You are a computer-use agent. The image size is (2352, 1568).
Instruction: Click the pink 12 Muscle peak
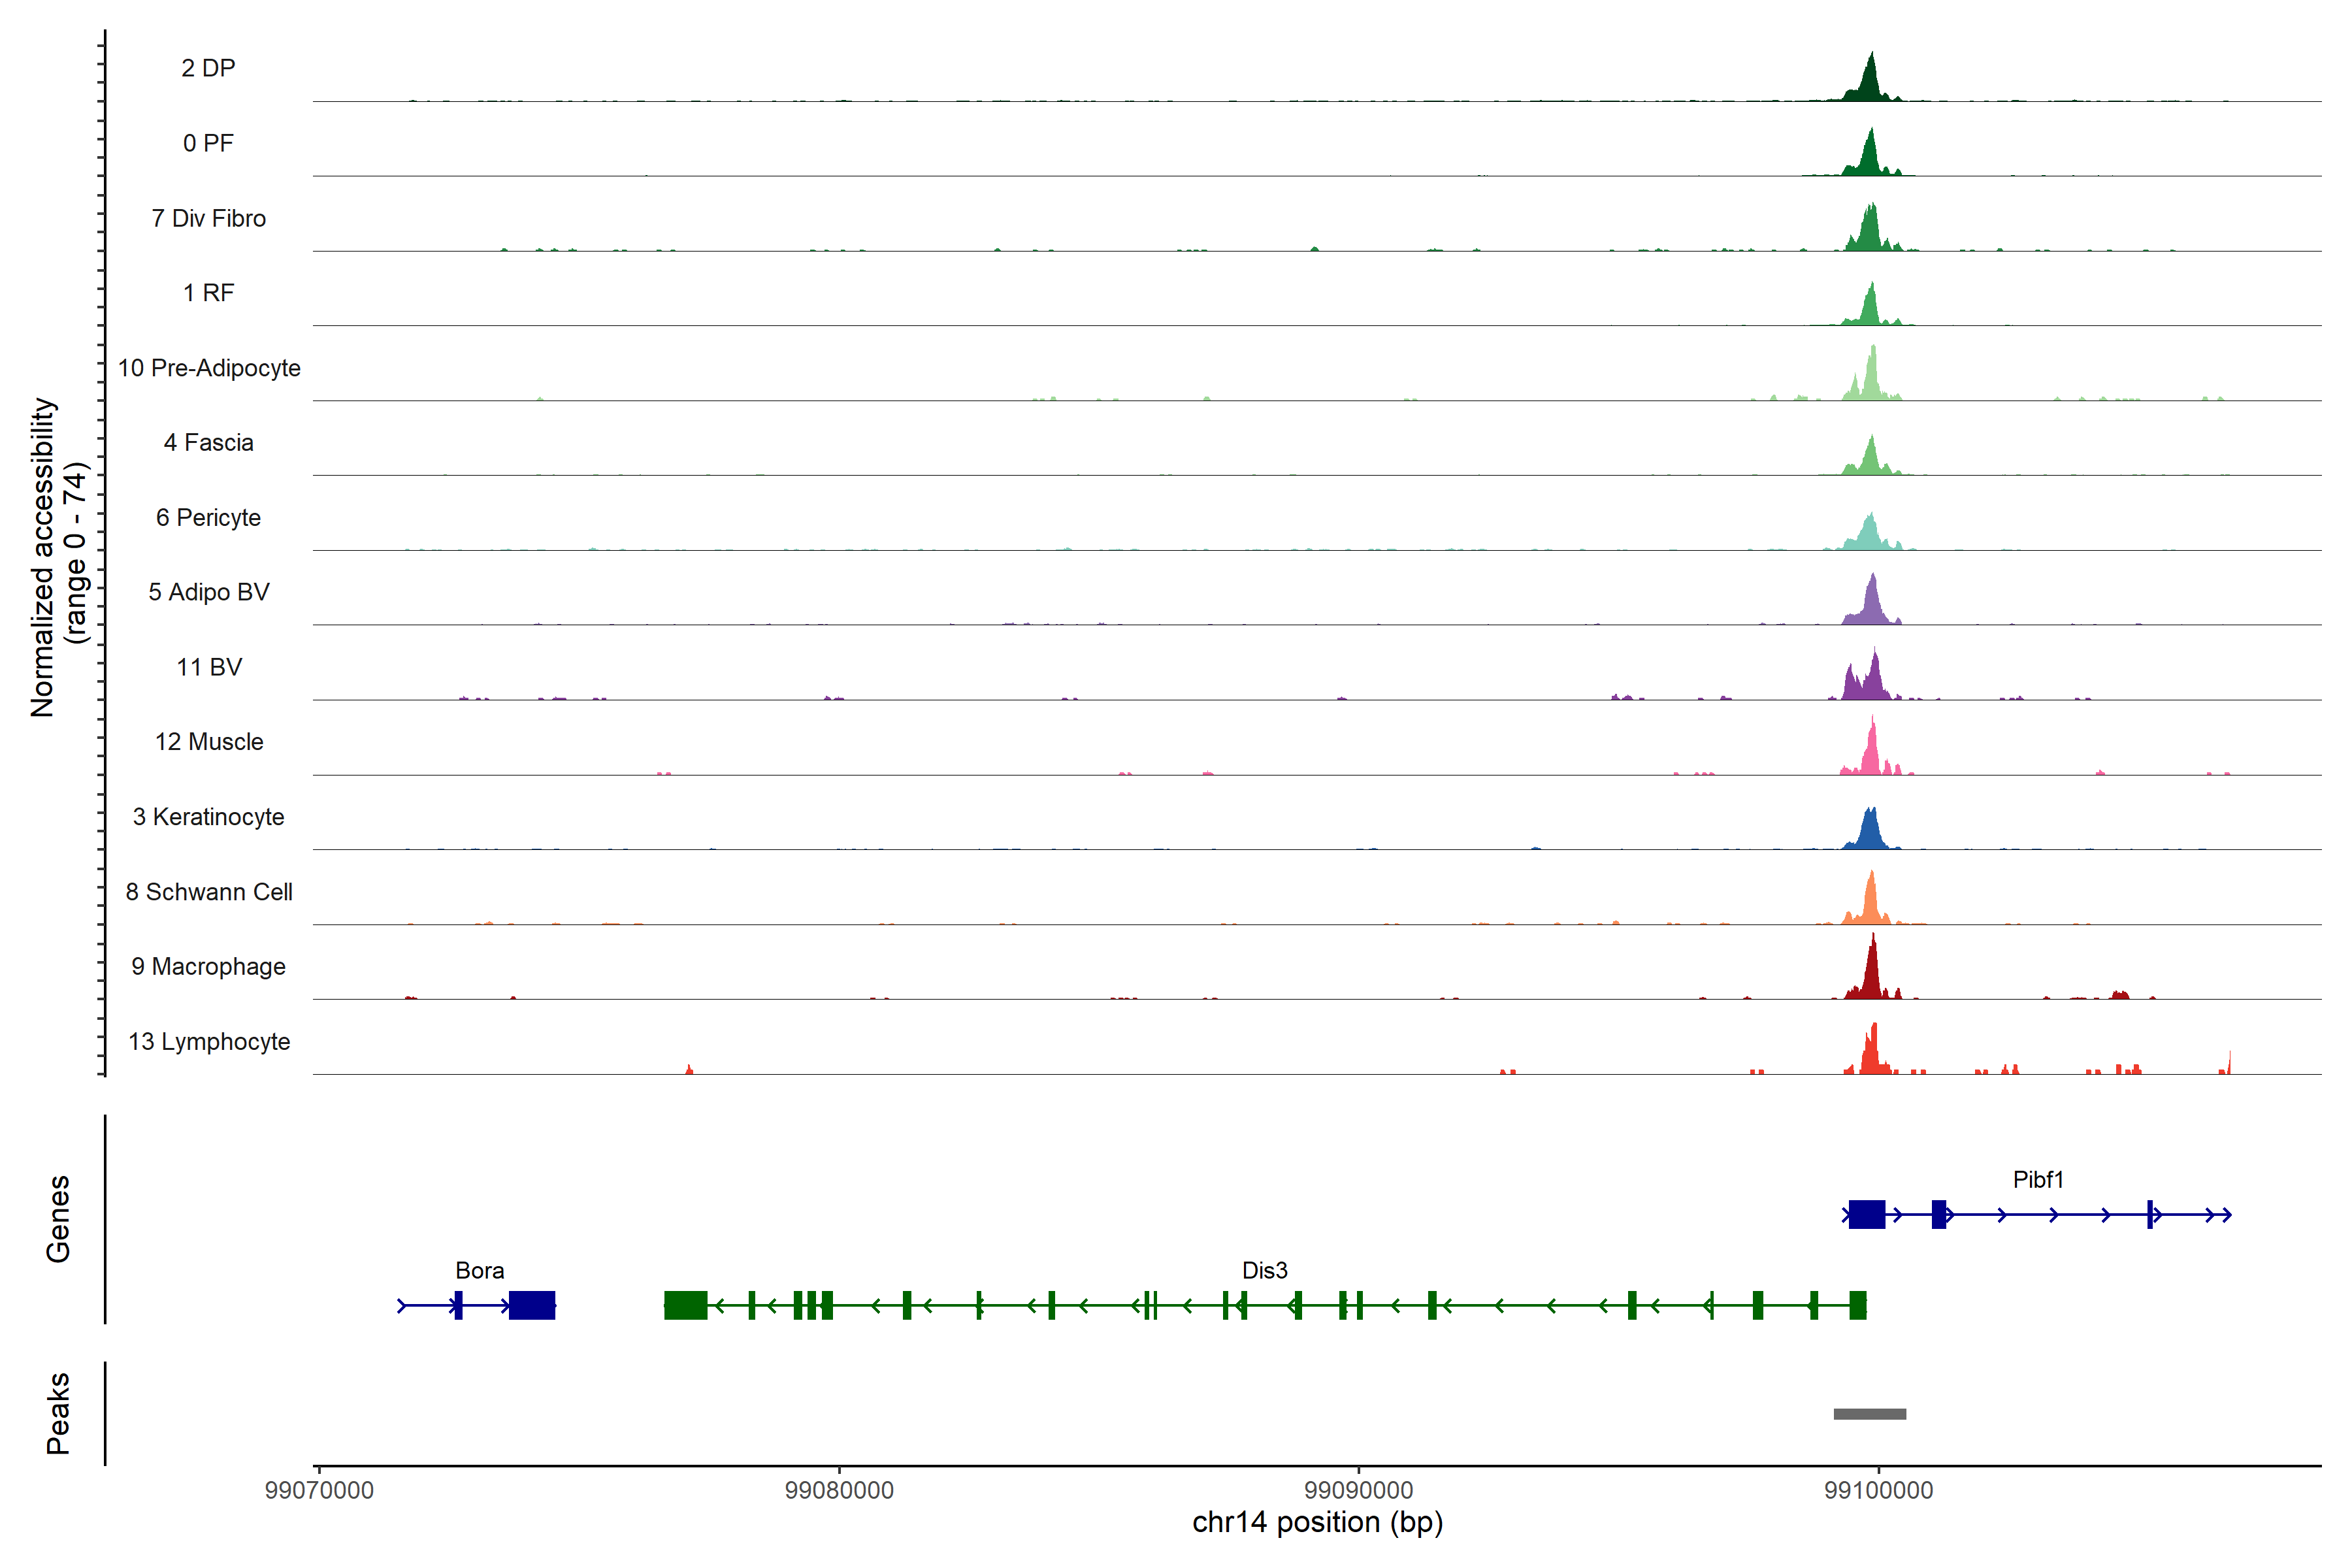(x=1872, y=753)
